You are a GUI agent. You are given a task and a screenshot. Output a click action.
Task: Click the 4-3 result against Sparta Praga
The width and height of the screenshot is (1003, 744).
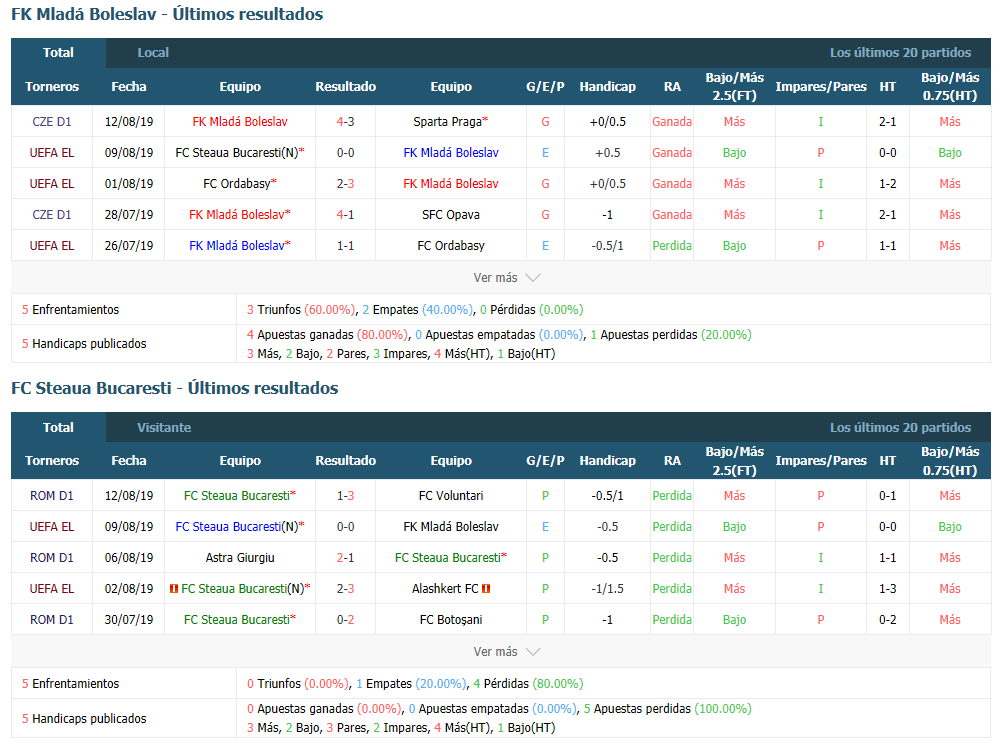point(345,122)
